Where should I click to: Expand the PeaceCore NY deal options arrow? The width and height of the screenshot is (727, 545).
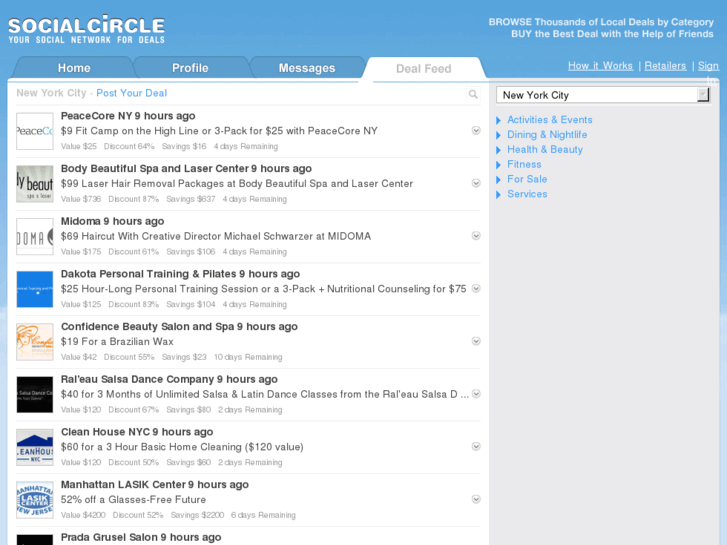(476, 130)
